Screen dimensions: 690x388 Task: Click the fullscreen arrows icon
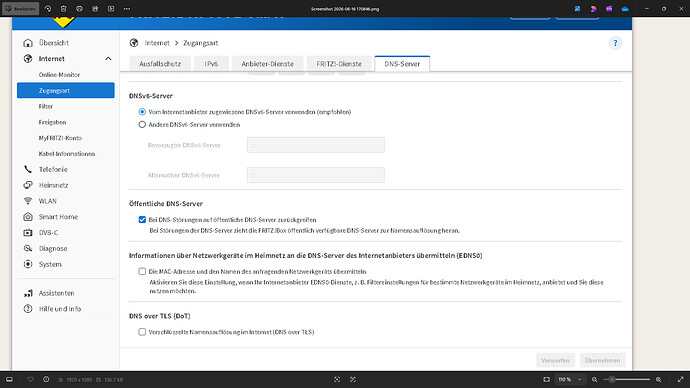point(681,379)
